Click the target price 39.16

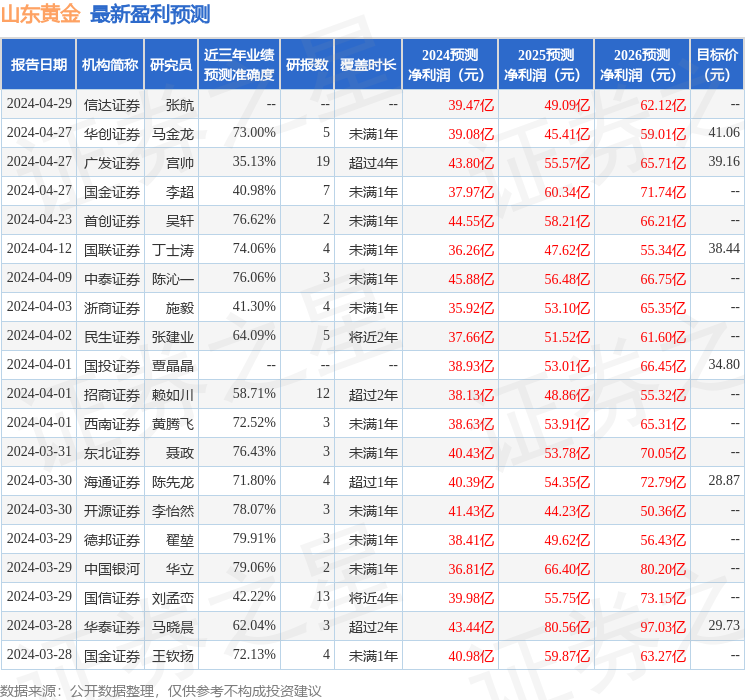724,161
